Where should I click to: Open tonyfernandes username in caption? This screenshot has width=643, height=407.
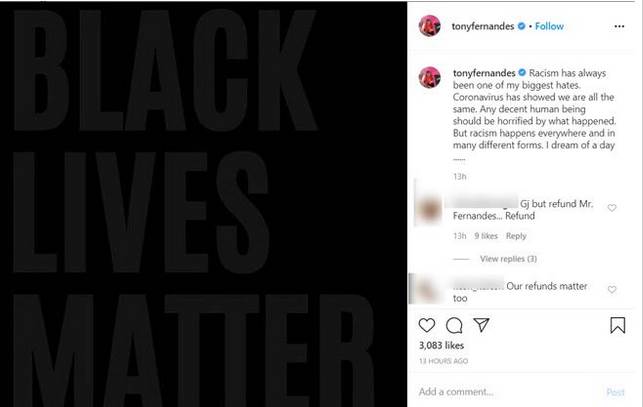484,73
